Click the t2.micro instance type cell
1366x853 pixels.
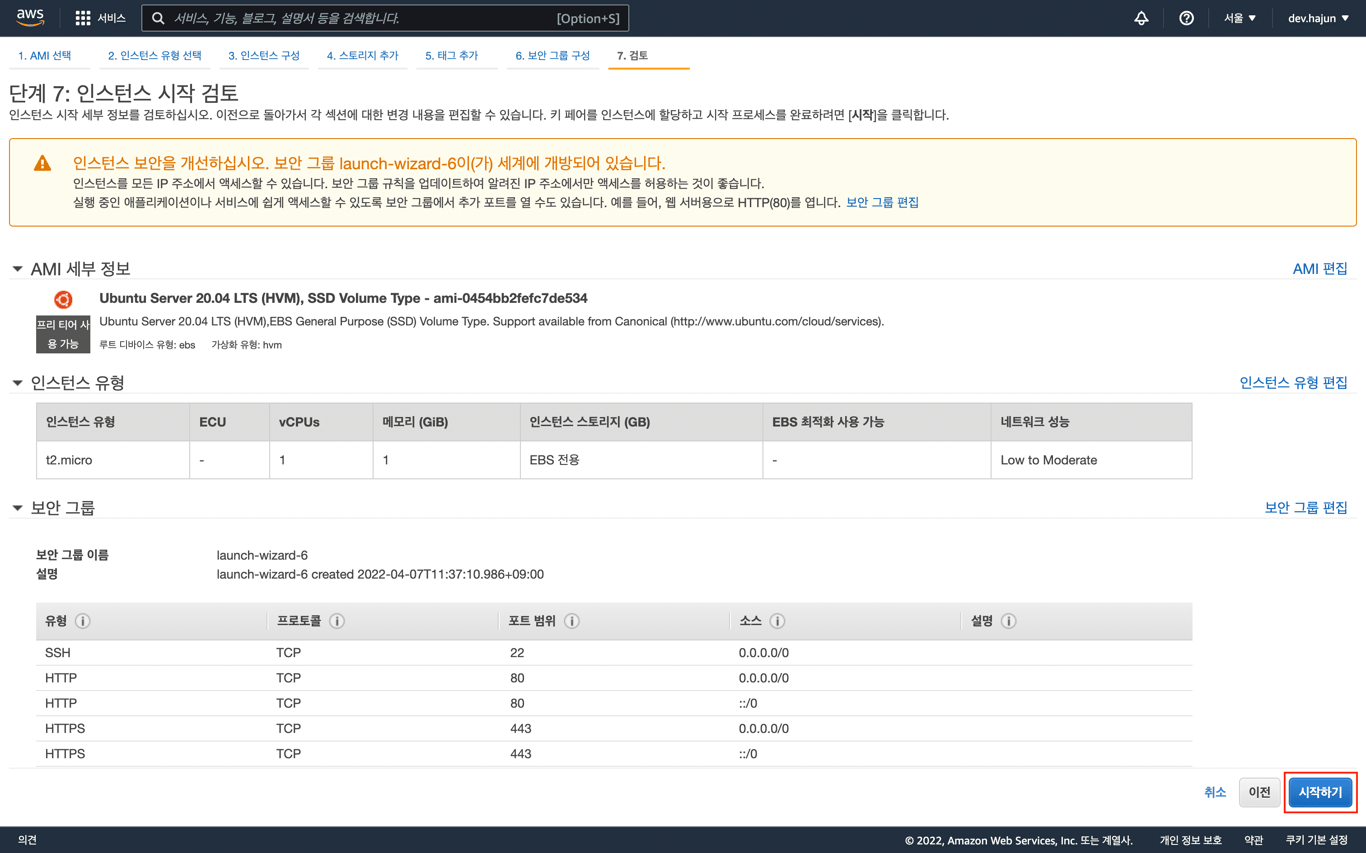click(113, 460)
